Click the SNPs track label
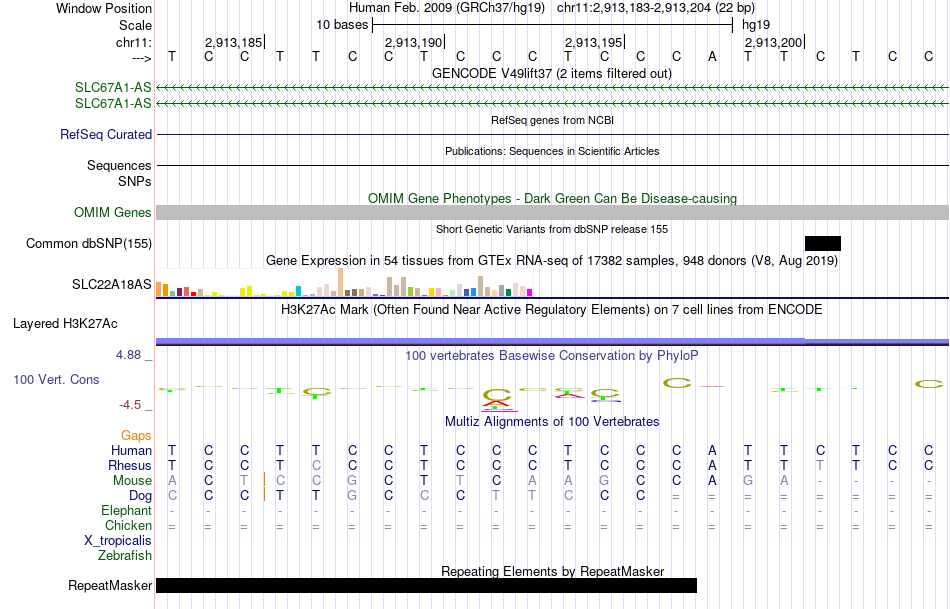Image resolution: width=950 pixels, height=609 pixels. (x=135, y=181)
